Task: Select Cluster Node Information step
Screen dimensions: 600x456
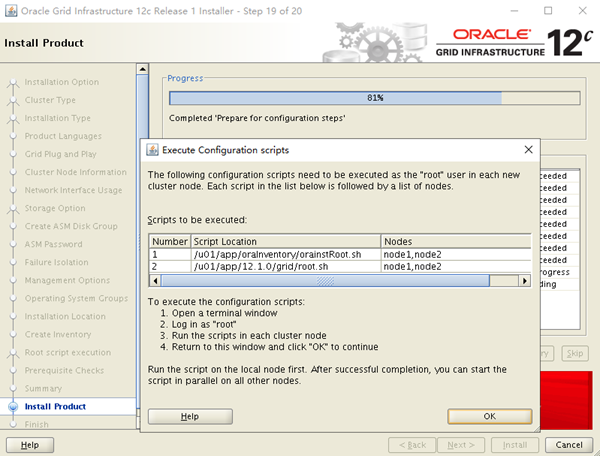Action: 75,172
